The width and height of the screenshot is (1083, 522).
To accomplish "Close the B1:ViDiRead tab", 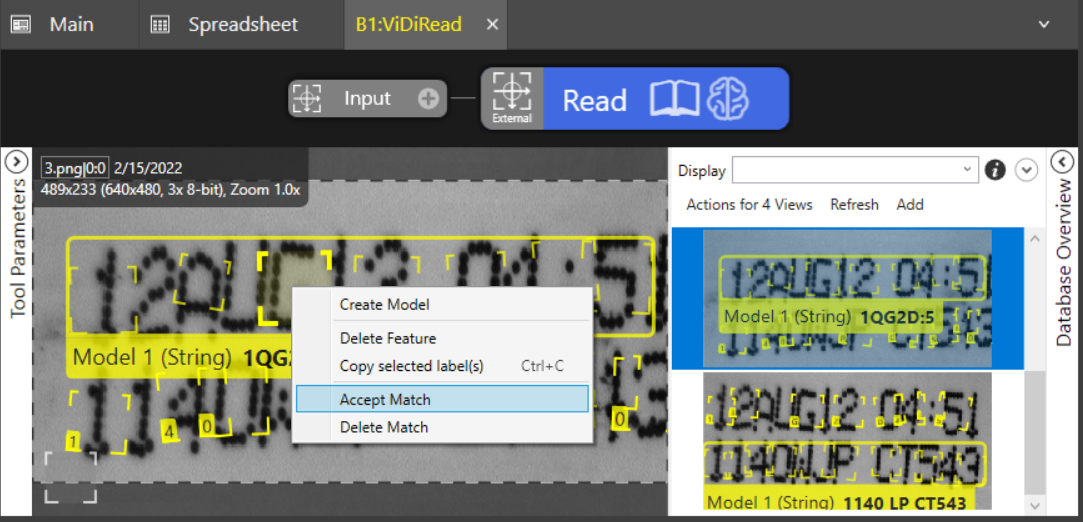I will point(492,24).
